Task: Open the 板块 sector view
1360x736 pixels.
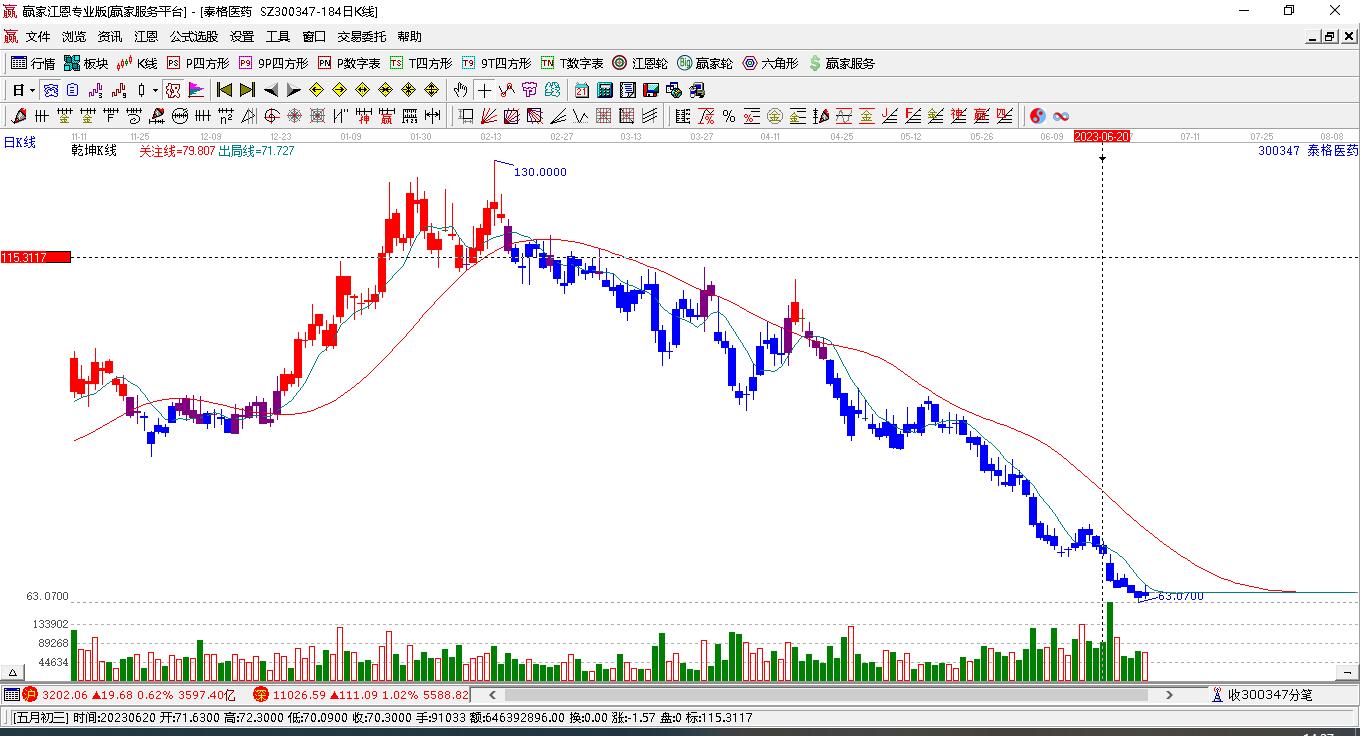Action: [86, 63]
